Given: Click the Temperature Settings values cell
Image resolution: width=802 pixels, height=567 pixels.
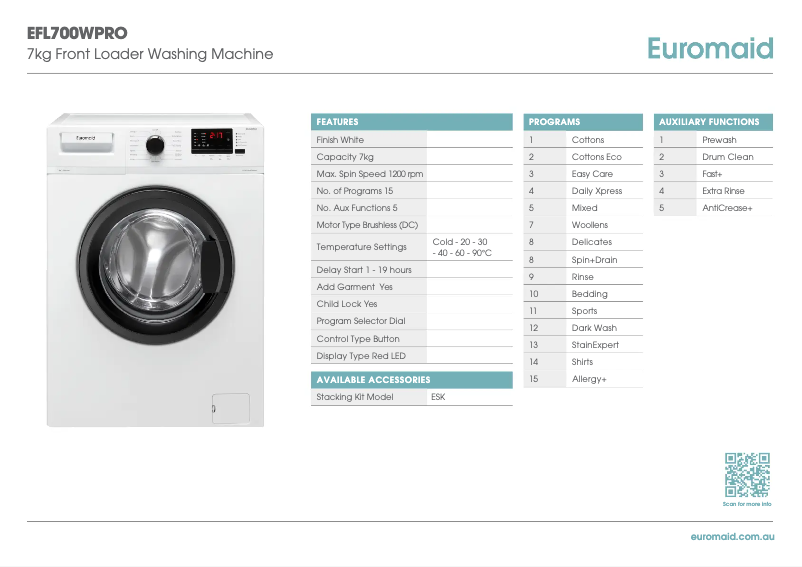Looking at the screenshot, I should coord(468,248).
